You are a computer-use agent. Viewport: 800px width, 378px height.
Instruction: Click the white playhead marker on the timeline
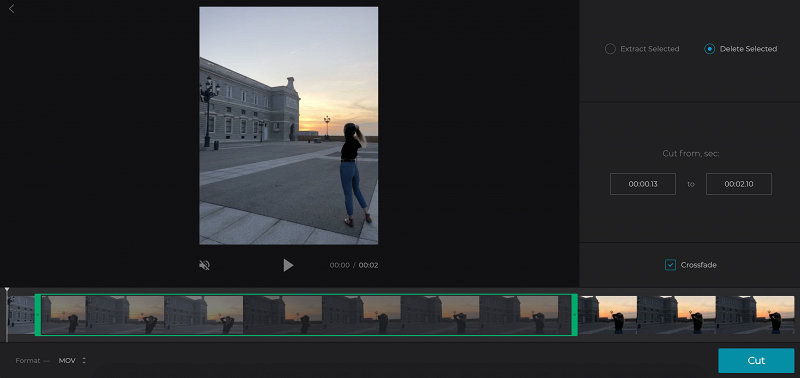pyautogui.click(x=7, y=290)
